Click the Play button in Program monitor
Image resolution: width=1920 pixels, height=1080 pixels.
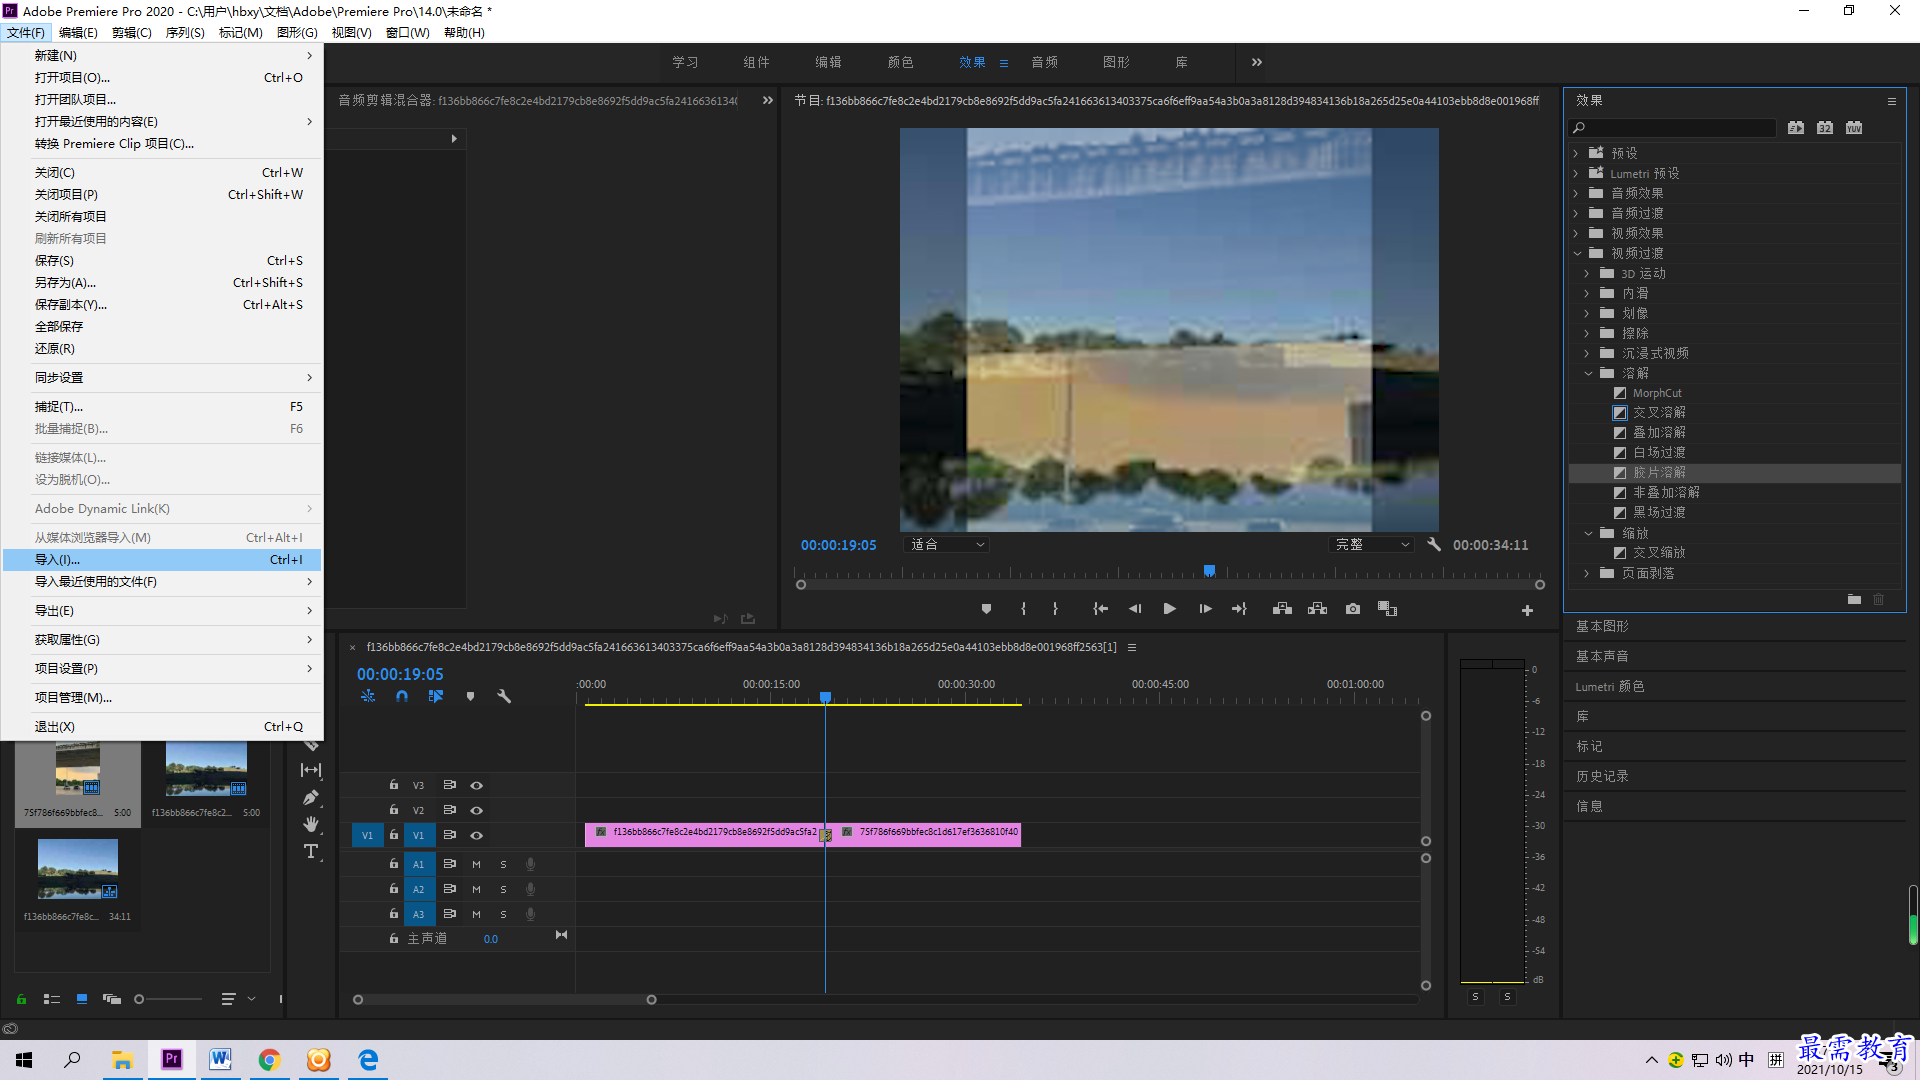click(x=1169, y=609)
